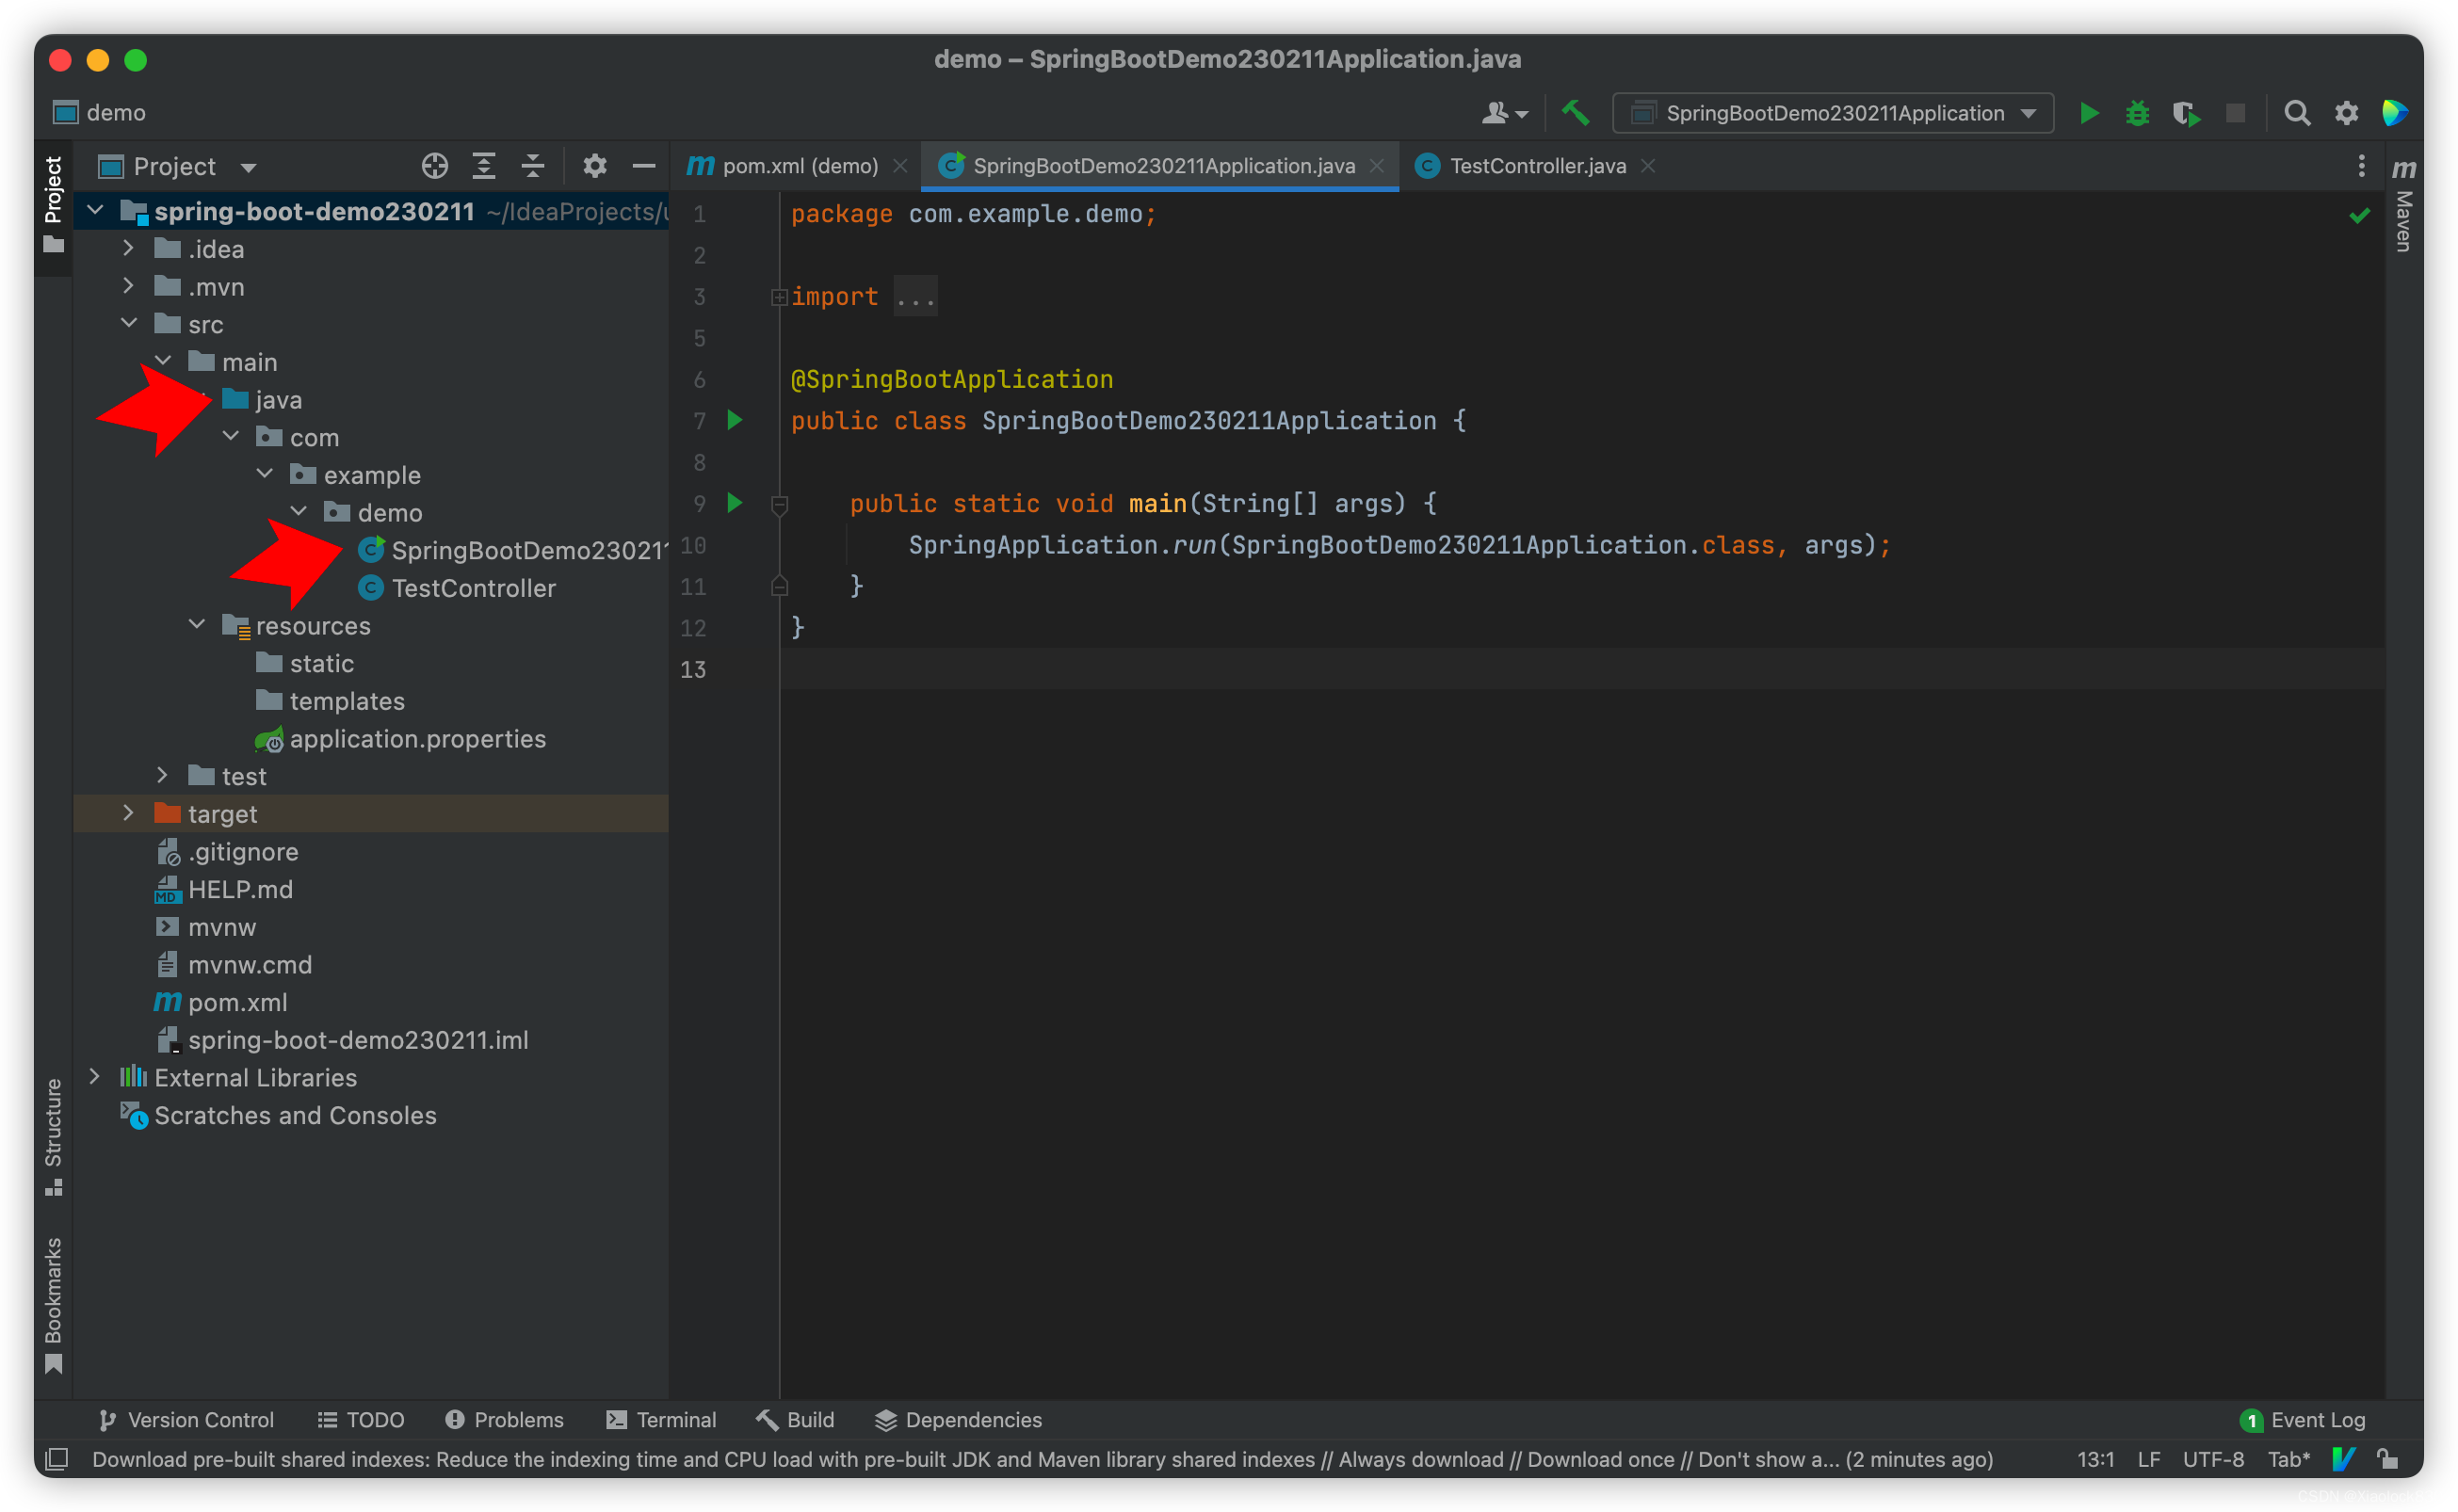
Task: Open the Dependencies tool window
Action: point(958,1420)
